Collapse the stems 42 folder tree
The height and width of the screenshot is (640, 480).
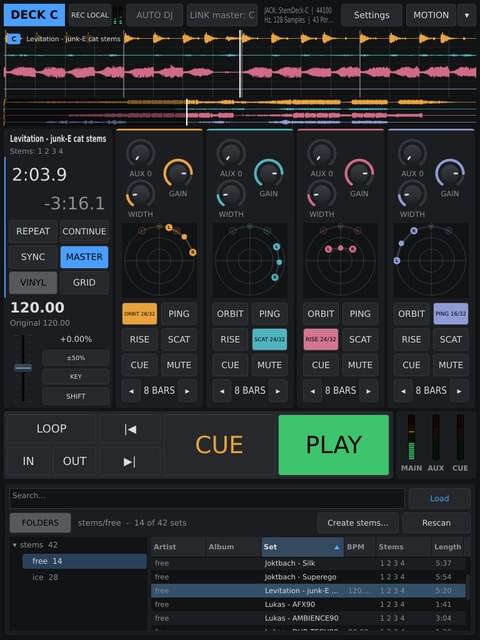tap(15, 545)
